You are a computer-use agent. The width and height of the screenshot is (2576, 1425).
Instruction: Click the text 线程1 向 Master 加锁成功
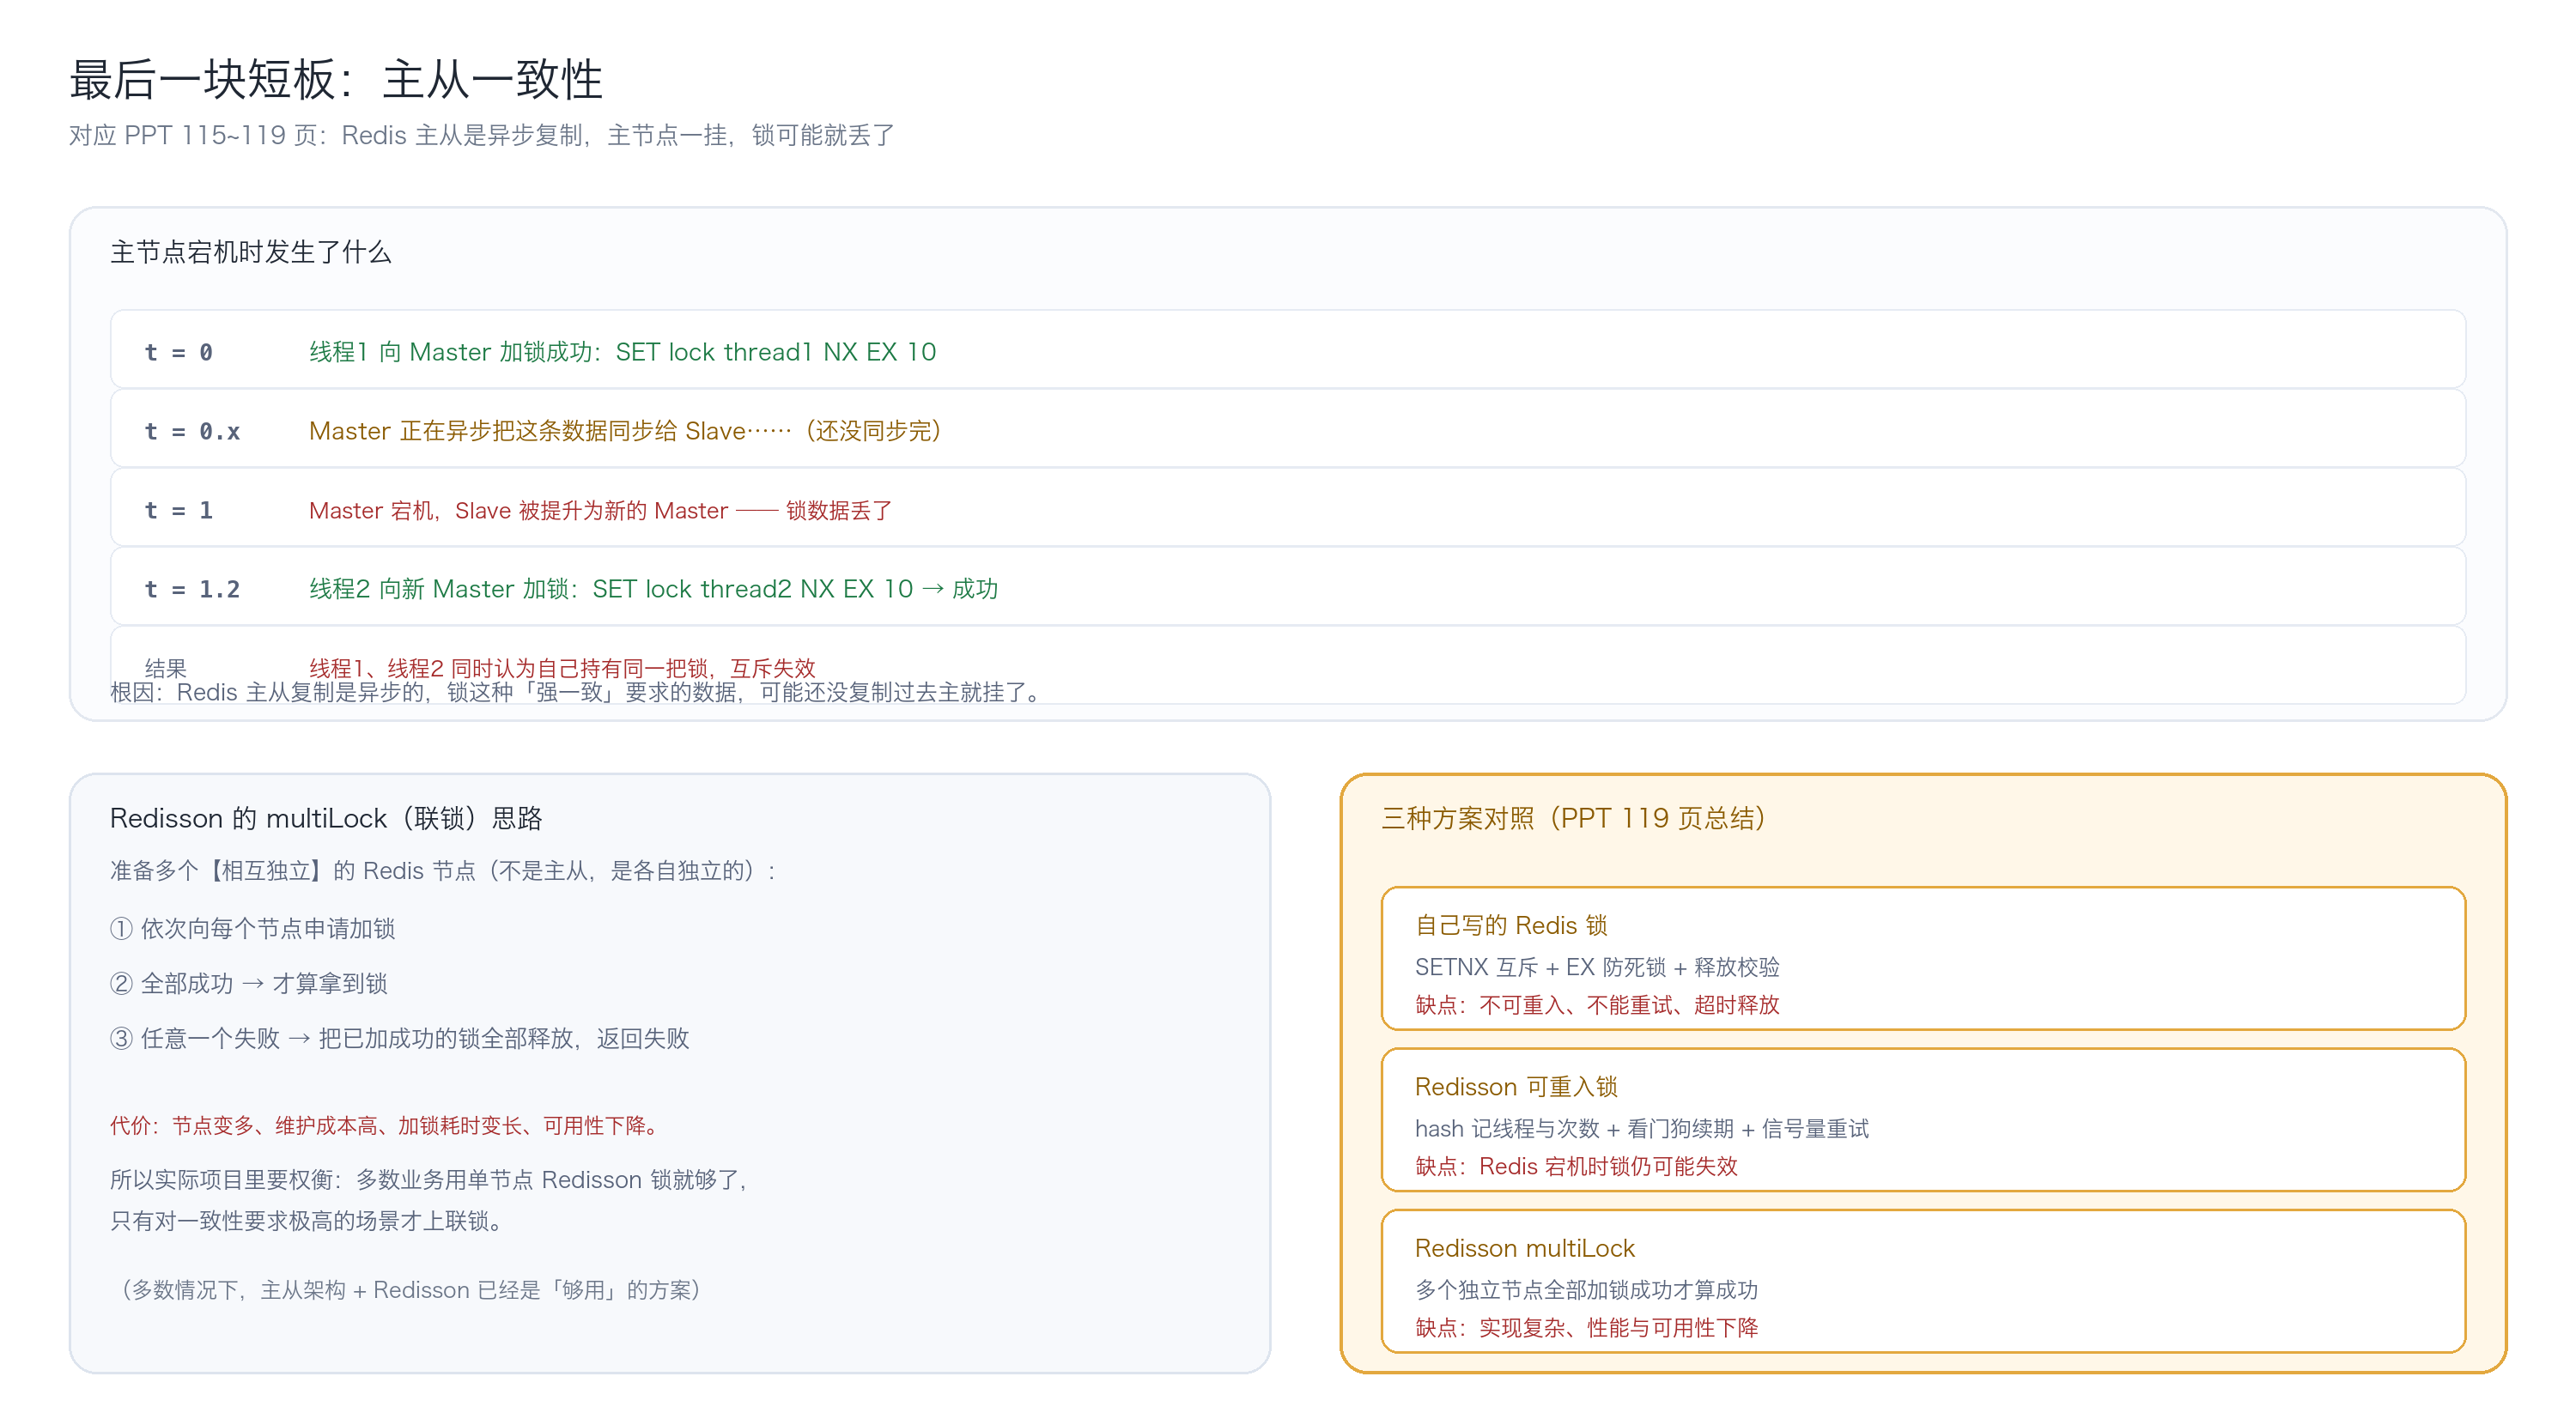coord(622,352)
